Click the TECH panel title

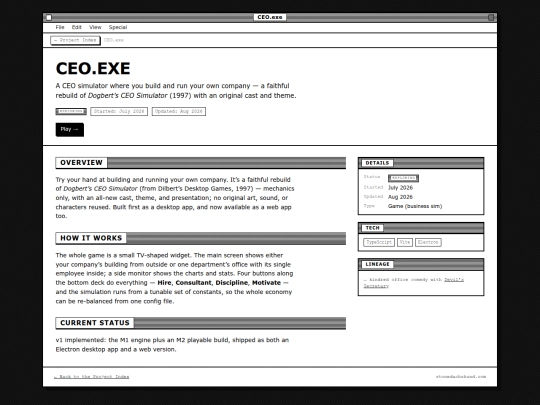[x=372, y=228]
